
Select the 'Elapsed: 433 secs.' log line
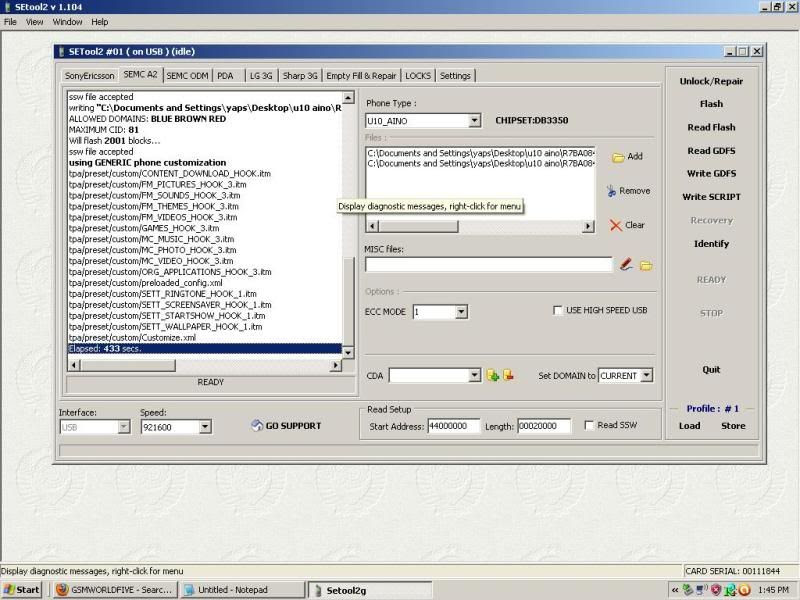205,348
